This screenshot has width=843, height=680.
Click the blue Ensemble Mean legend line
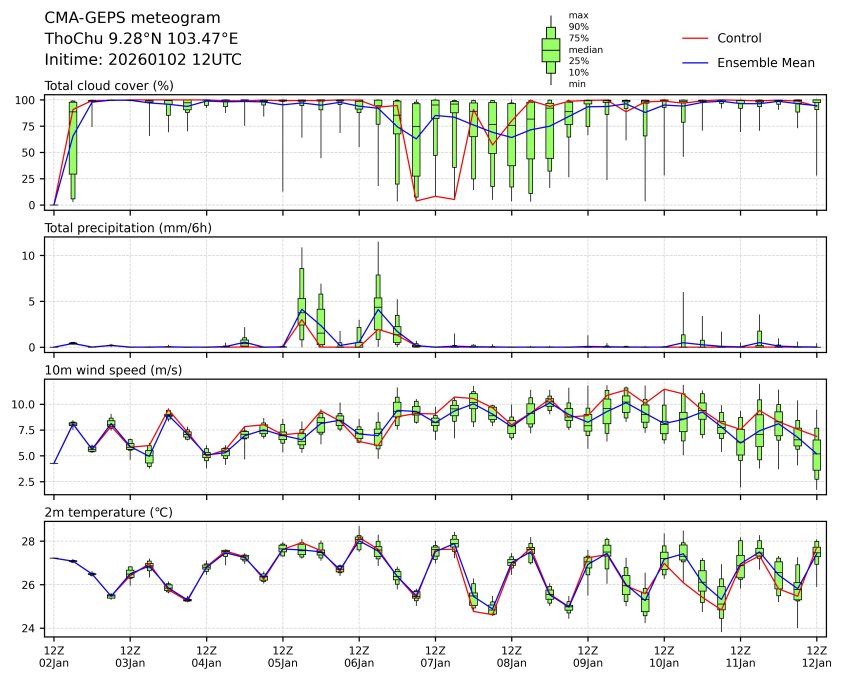click(697, 62)
